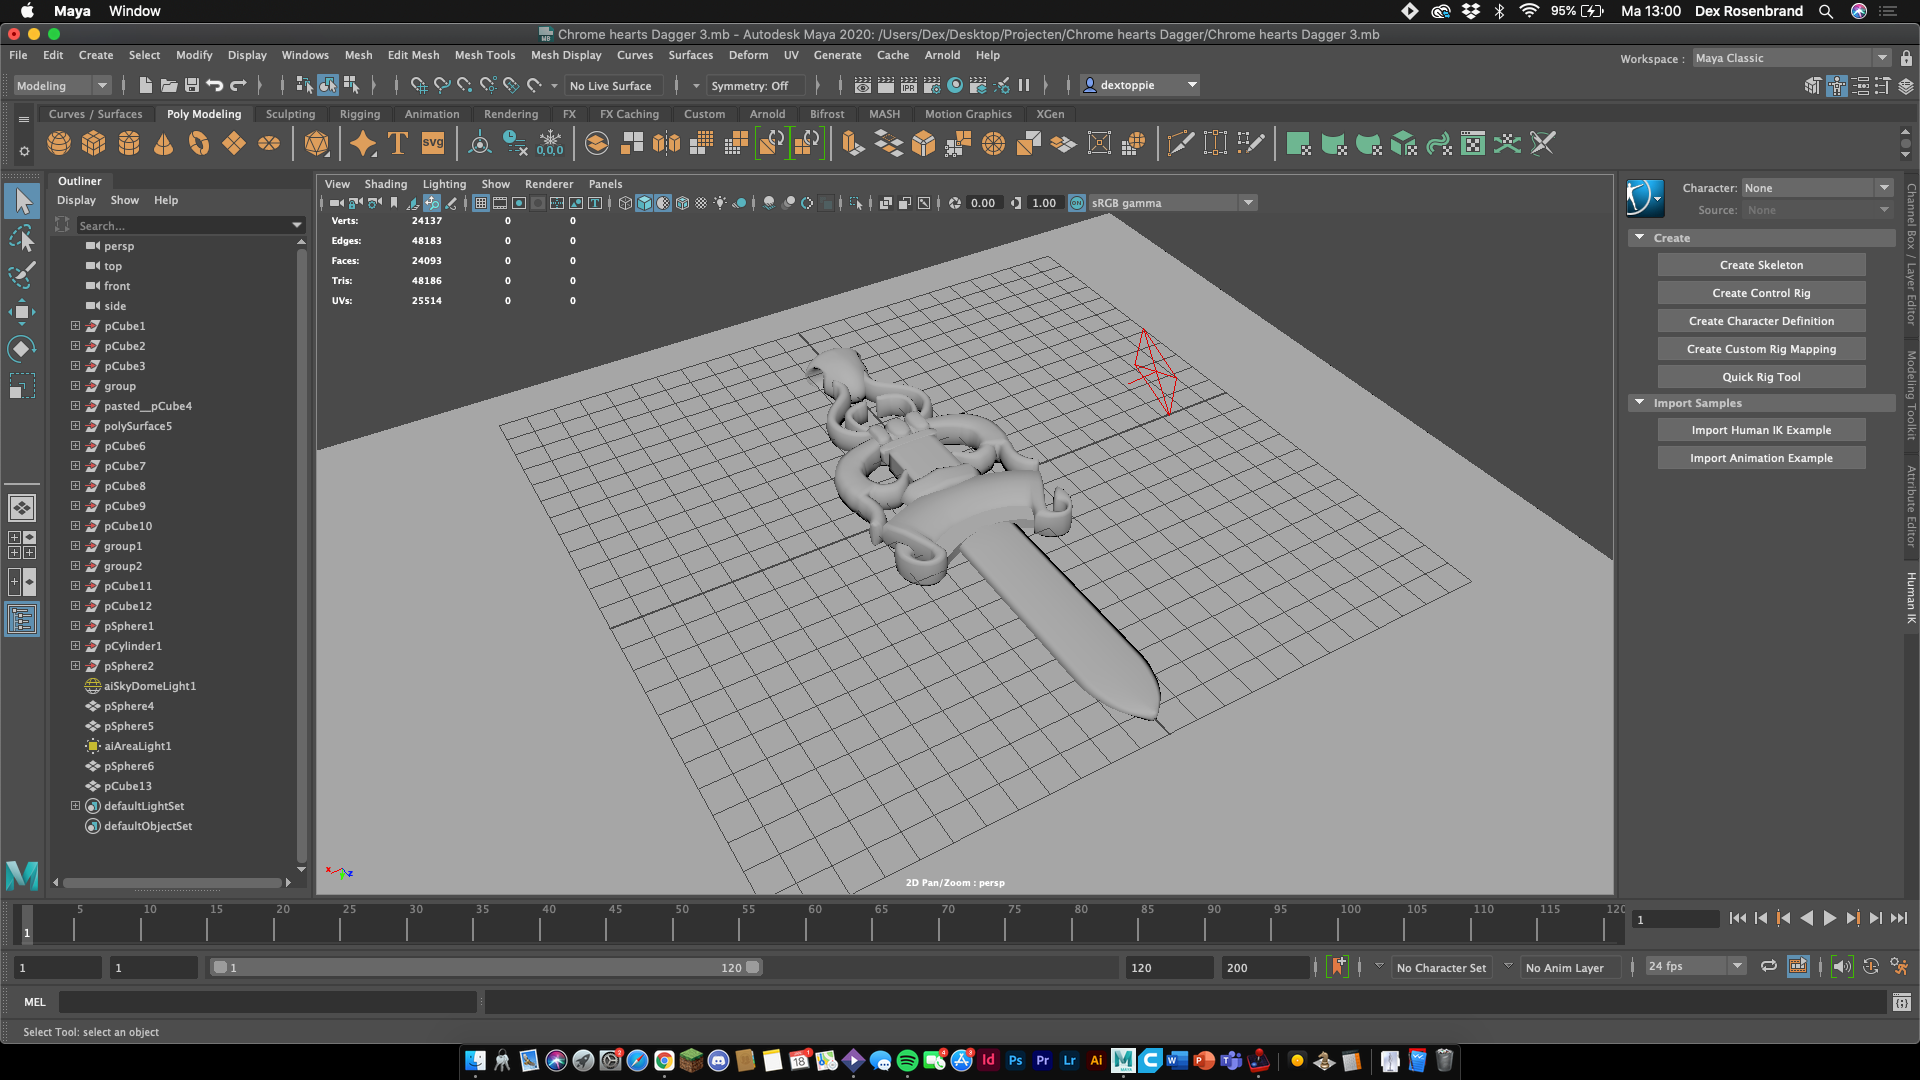Open the Modeling menu set dropdown
Image resolution: width=1920 pixels, height=1080 pixels.
tap(62, 86)
